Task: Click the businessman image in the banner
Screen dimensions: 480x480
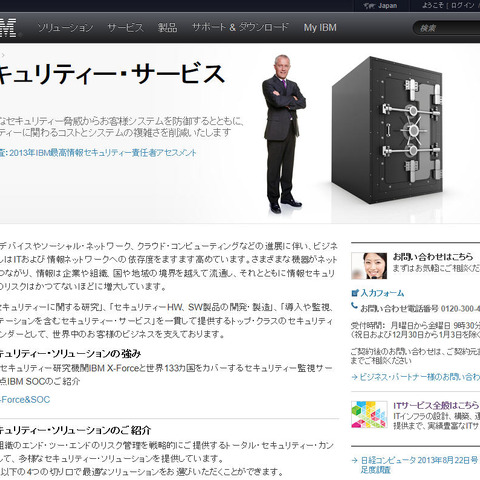Action: pos(283,133)
